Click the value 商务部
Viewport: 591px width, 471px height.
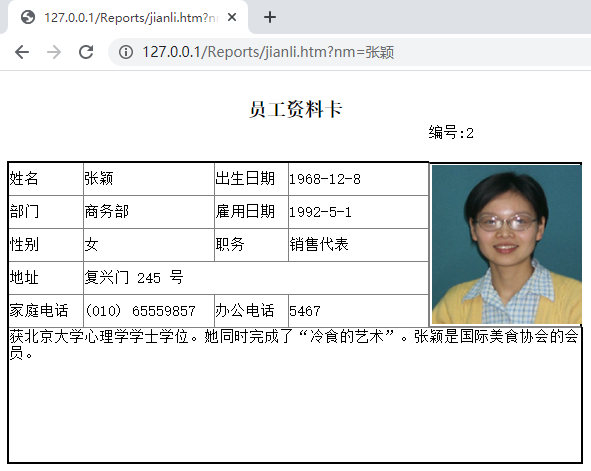coord(106,211)
